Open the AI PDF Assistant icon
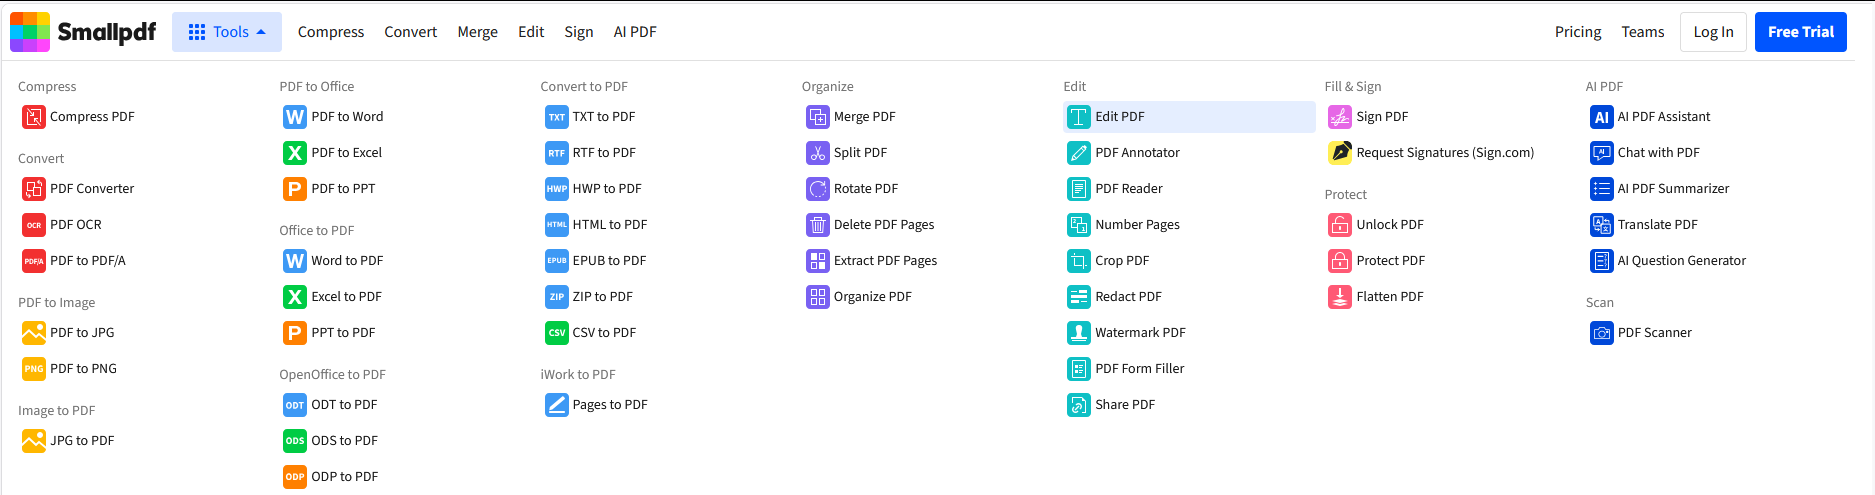 coord(1602,117)
